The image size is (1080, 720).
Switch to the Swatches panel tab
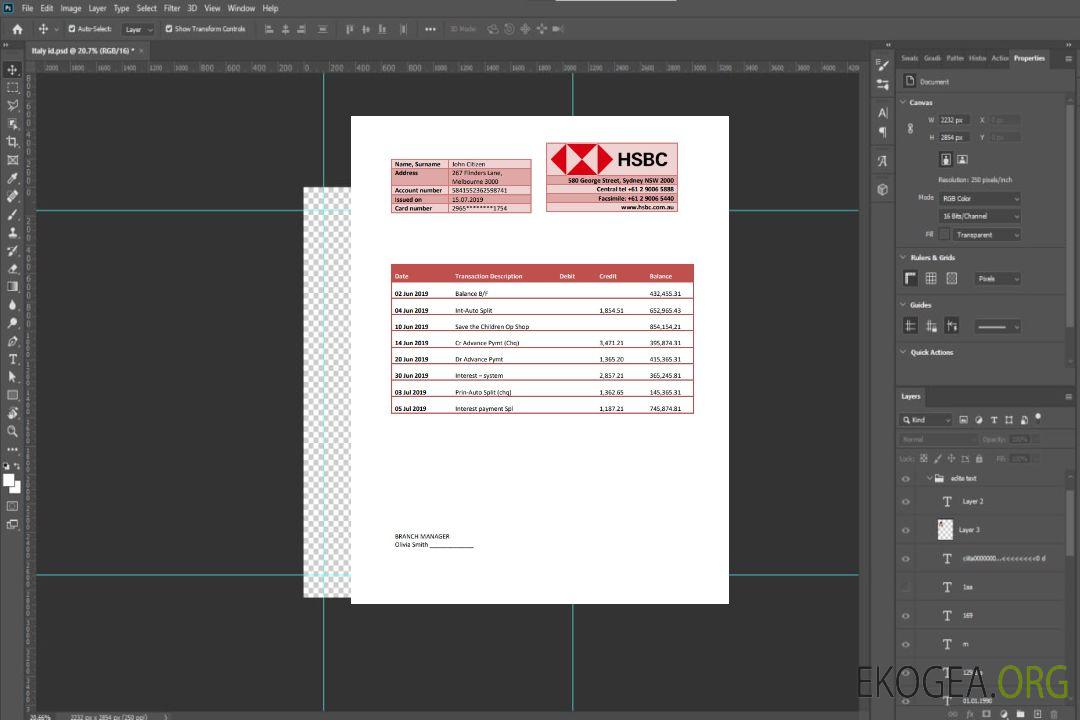click(910, 59)
